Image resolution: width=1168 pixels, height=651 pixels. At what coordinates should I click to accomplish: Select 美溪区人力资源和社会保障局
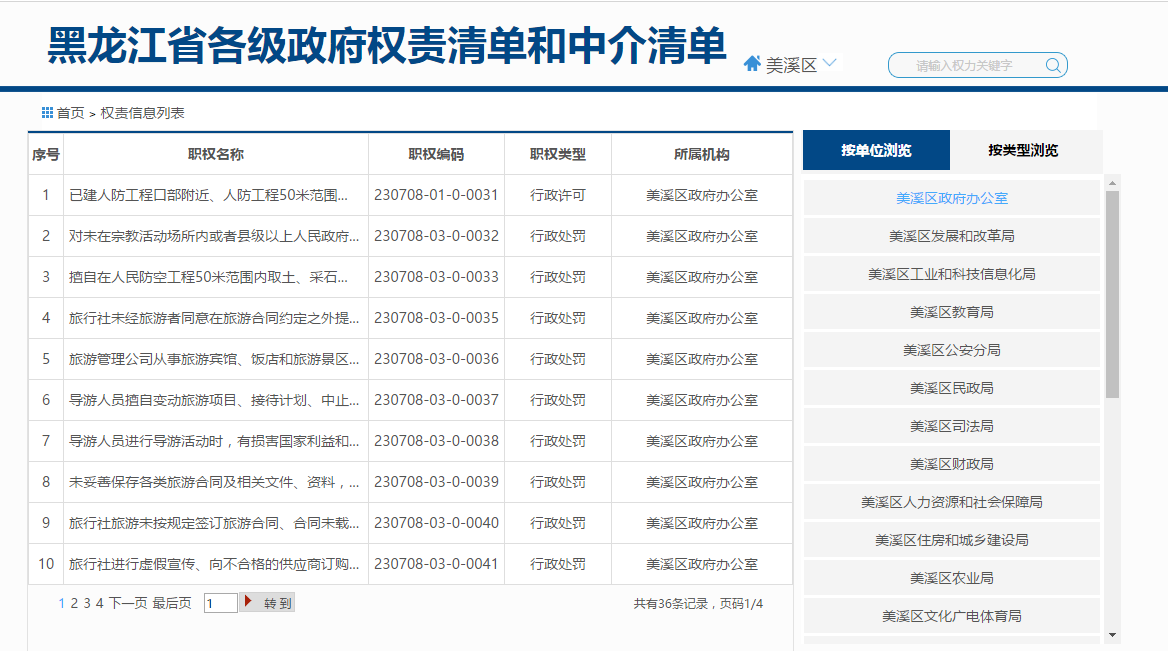[951, 502]
